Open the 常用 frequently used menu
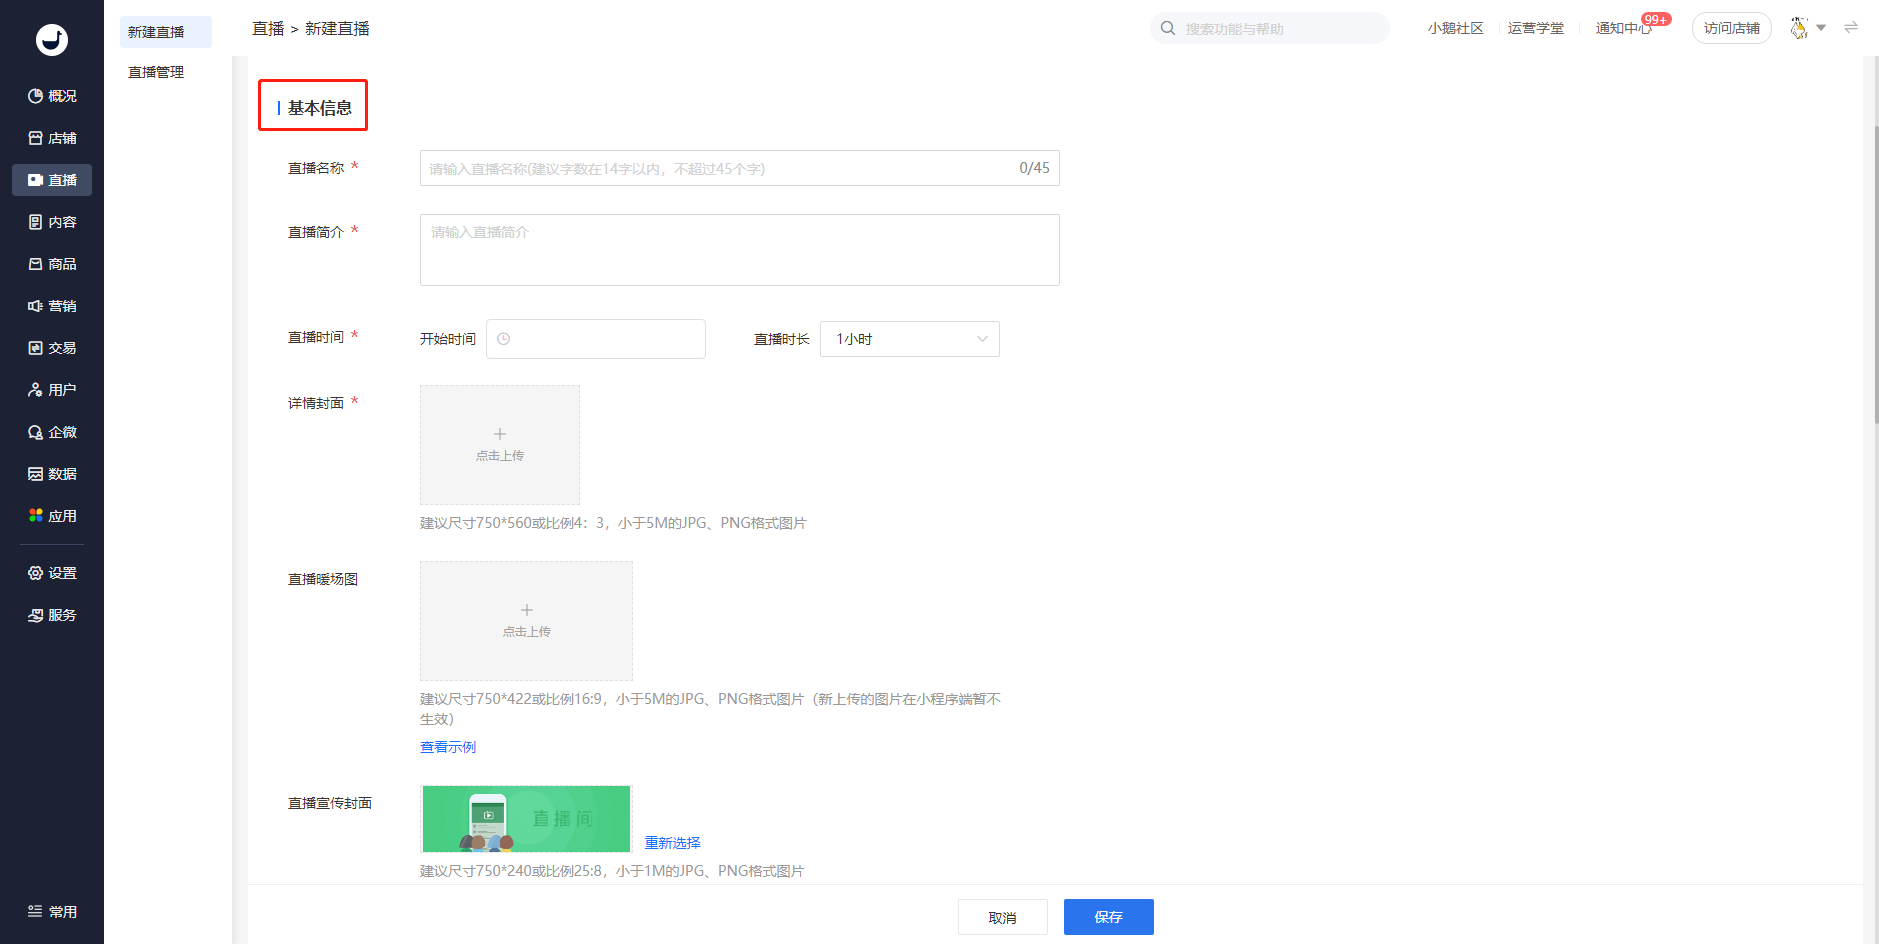The height and width of the screenshot is (944, 1879). click(x=52, y=912)
